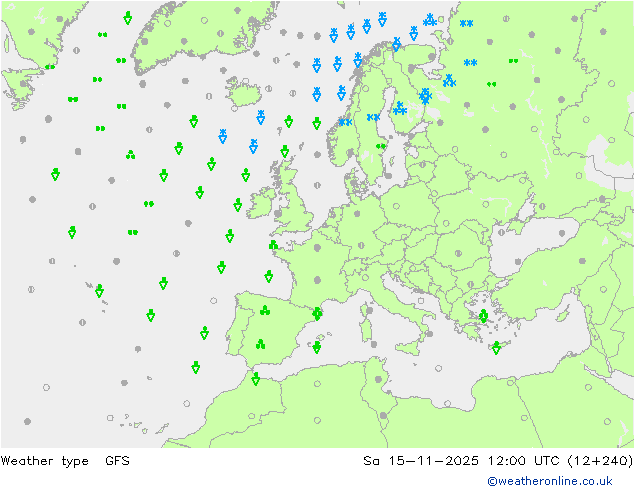Select the rain symbol in northern Spain

coord(265,310)
